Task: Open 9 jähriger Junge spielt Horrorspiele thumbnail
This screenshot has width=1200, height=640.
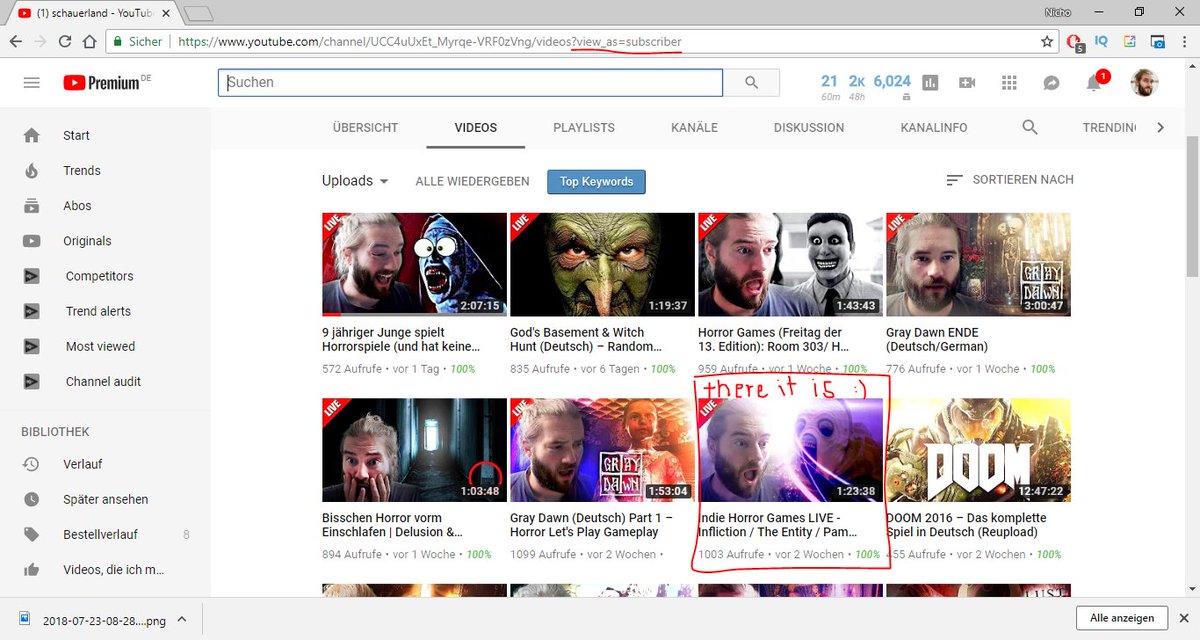Action: [x=414, y=264]
